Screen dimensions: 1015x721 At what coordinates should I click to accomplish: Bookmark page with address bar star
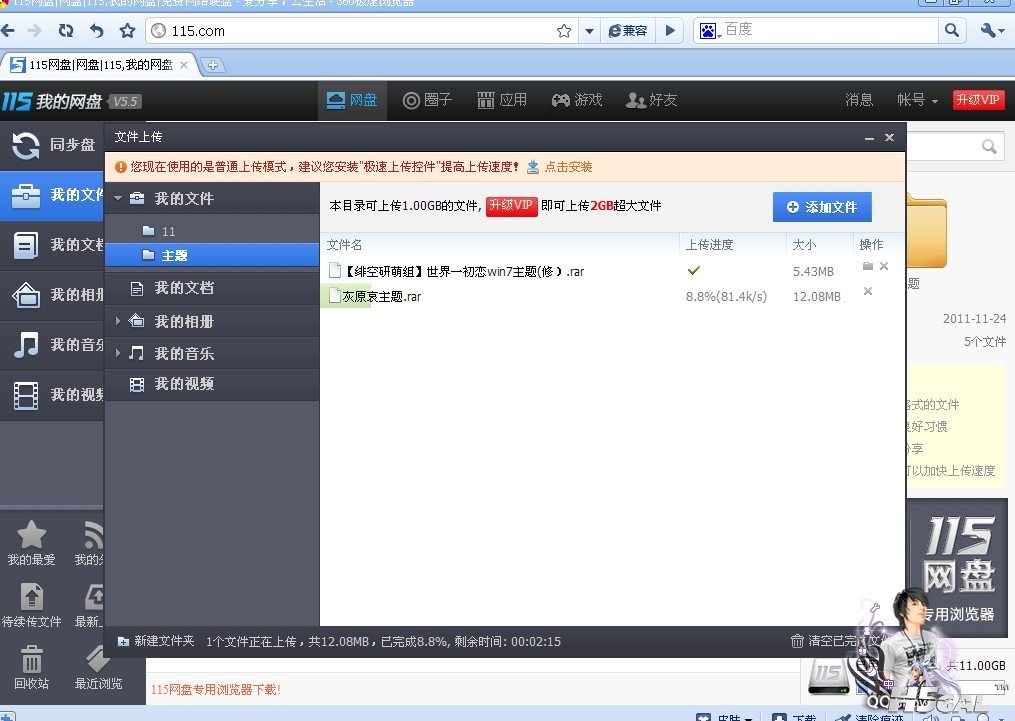(x=564, y=31)
